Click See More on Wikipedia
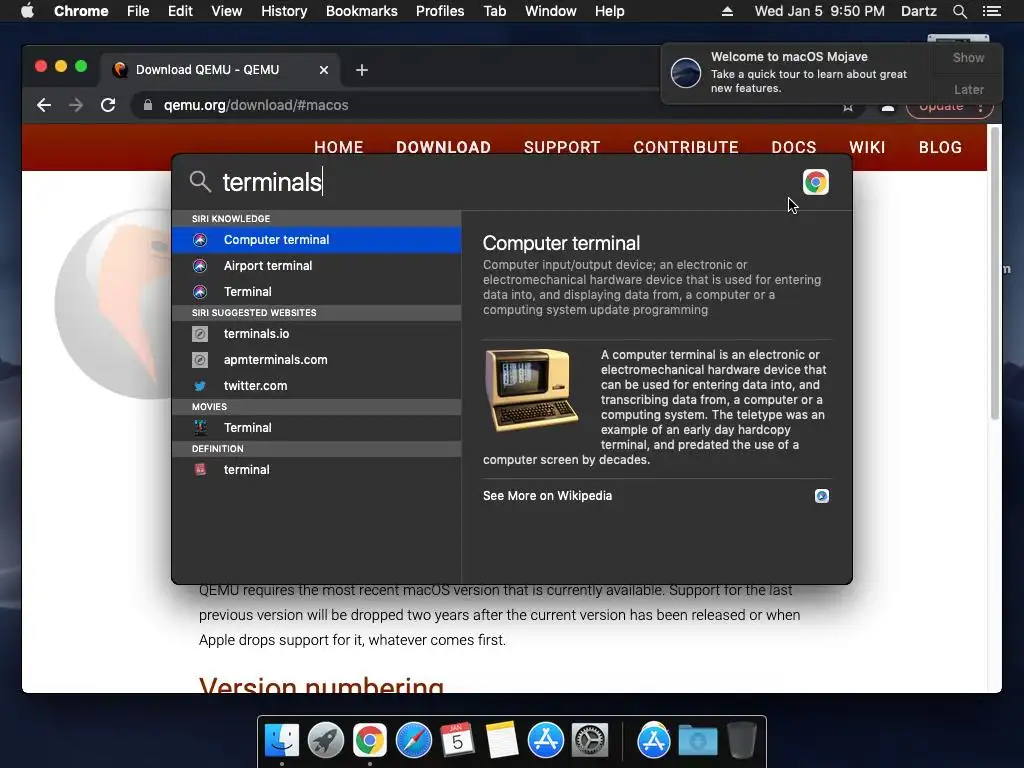The image size is (1024, 768). 547,496
